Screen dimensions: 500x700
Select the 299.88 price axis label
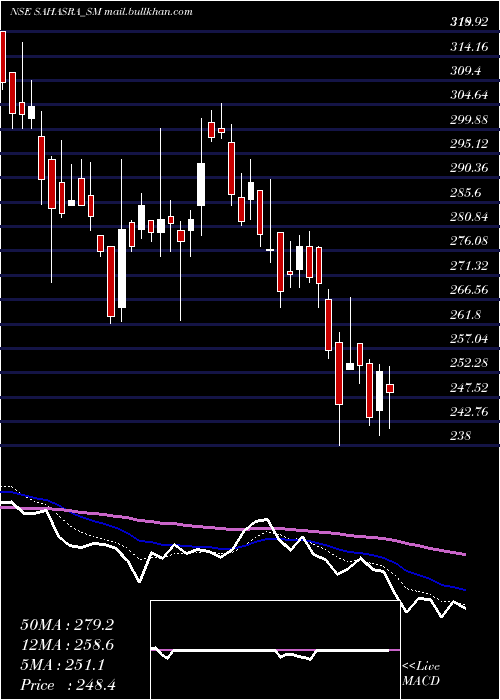pyautogui.click(x=469, y=119)
